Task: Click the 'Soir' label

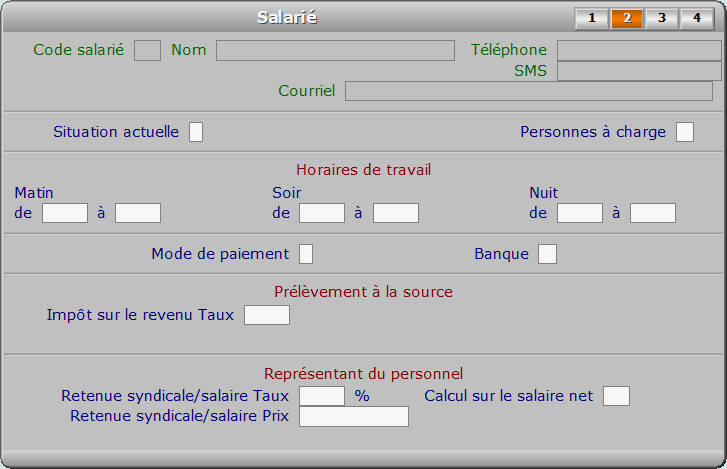Action: 287,193
